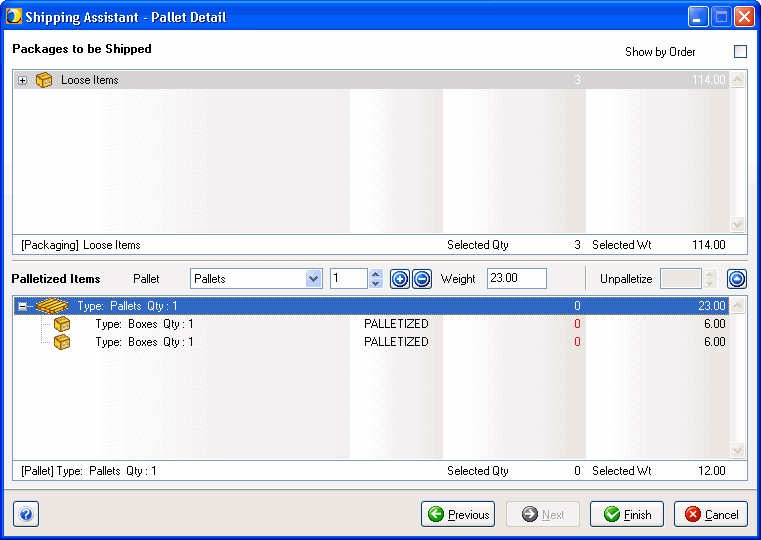Click the Loose Items box icon
Screen dimensions: 761x540
click(x=44, y=80)
